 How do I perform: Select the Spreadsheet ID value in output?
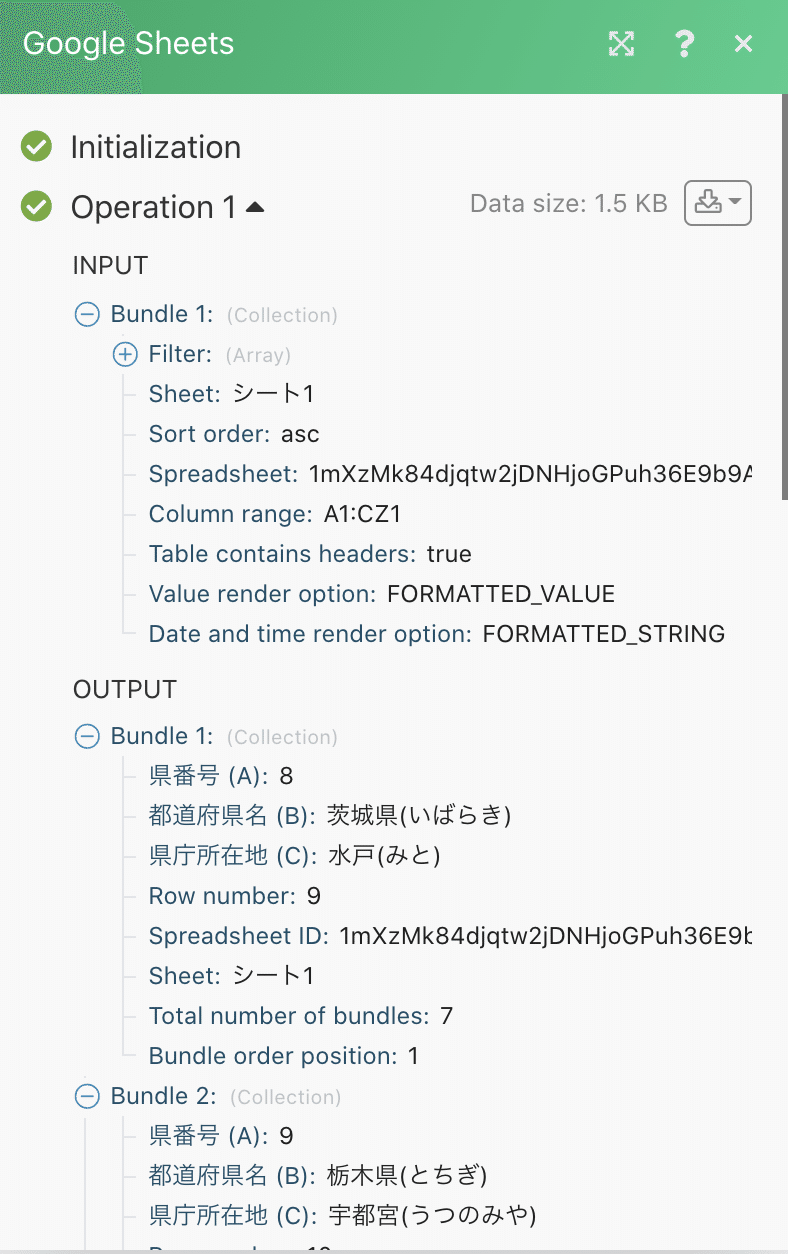545,936
